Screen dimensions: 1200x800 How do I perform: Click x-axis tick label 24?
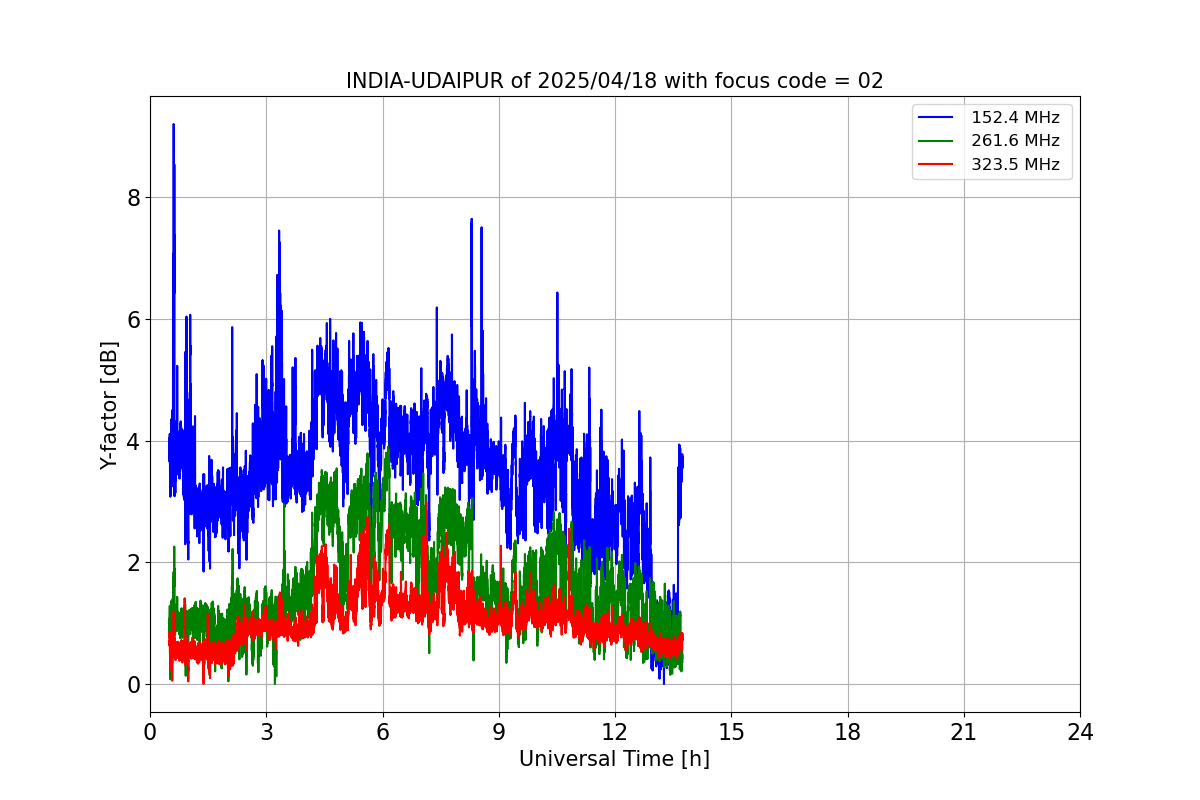(x=1080, y=732)
